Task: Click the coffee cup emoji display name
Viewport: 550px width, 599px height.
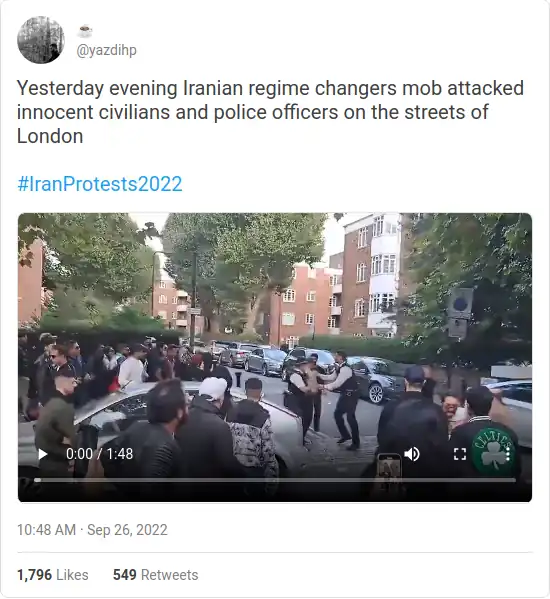Action: pos(84,31)
